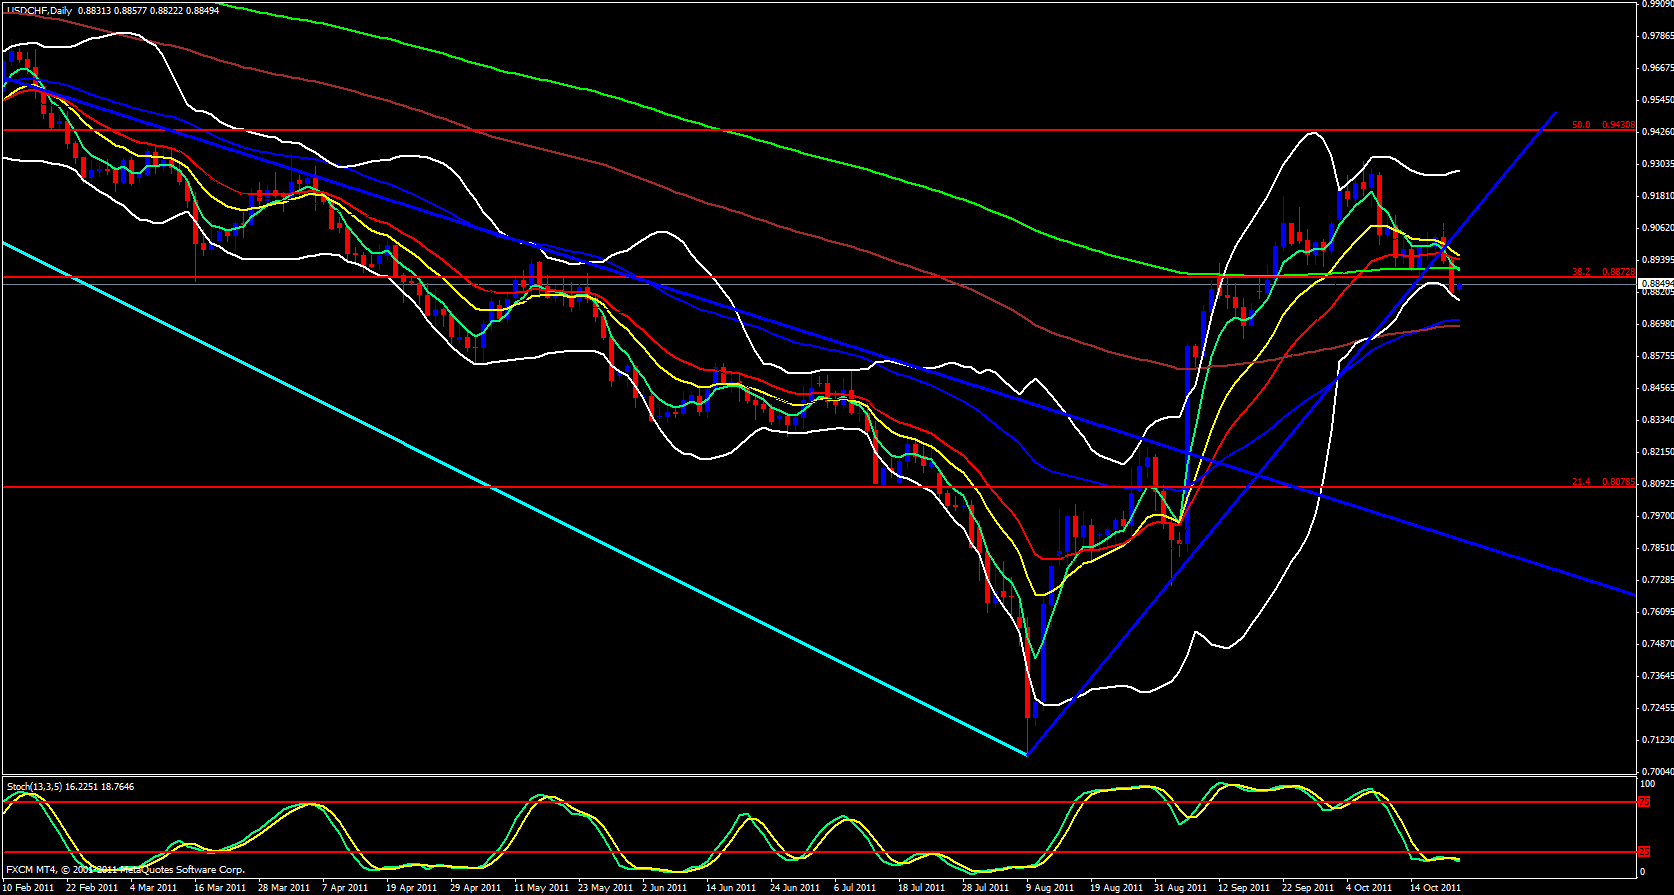
Task: Click the 14 Oct 2011 date label
Action: [x=1435, y=888]
